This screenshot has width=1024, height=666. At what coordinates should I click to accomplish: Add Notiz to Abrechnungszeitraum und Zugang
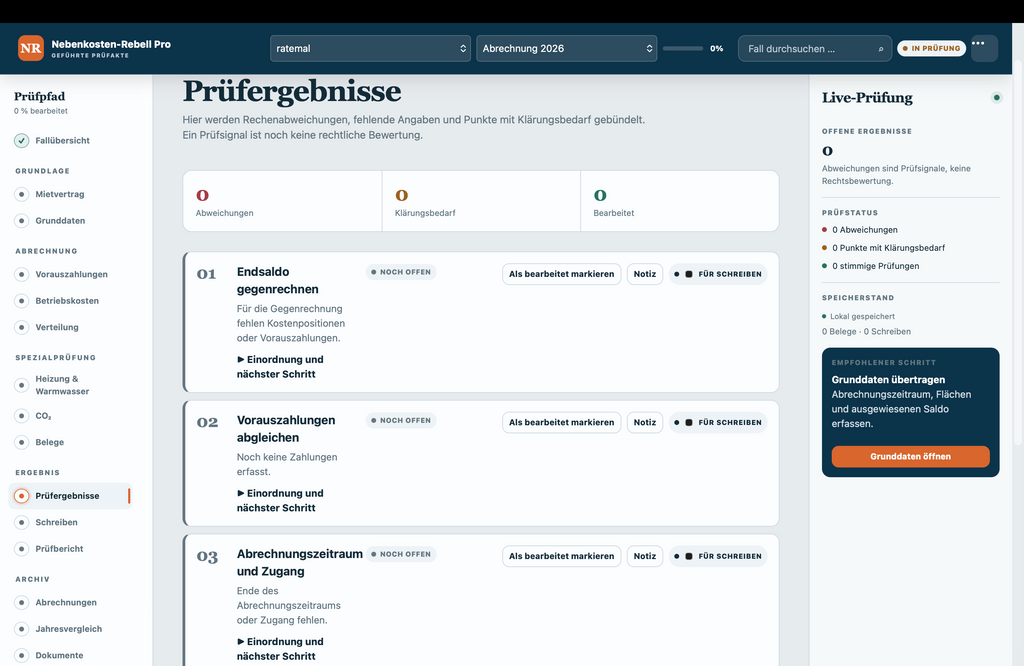point(645,556)
